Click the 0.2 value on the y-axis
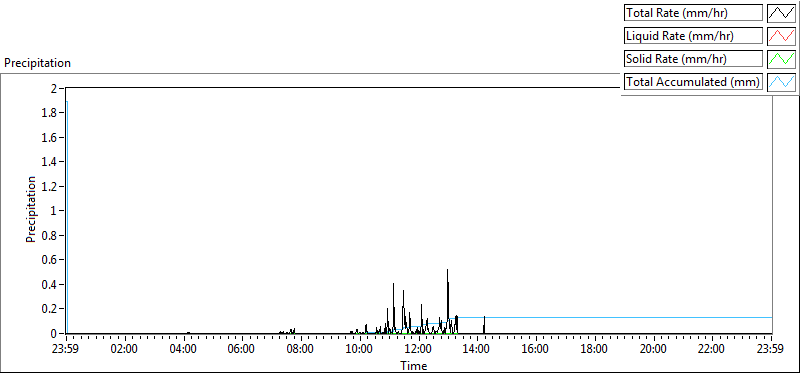Screen dimensions: 800x373 [x=50, y=309]
